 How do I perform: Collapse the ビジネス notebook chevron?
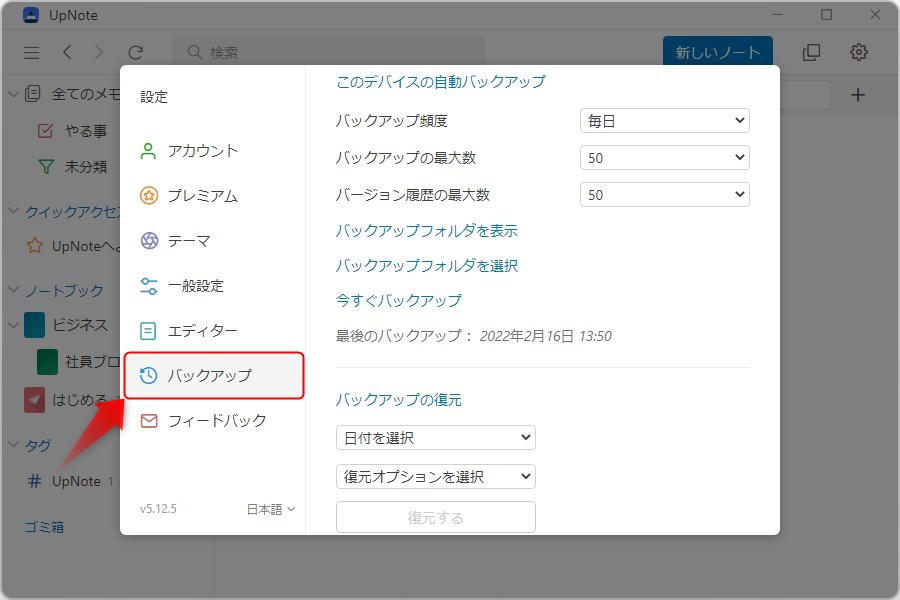(x=13, y=325)
